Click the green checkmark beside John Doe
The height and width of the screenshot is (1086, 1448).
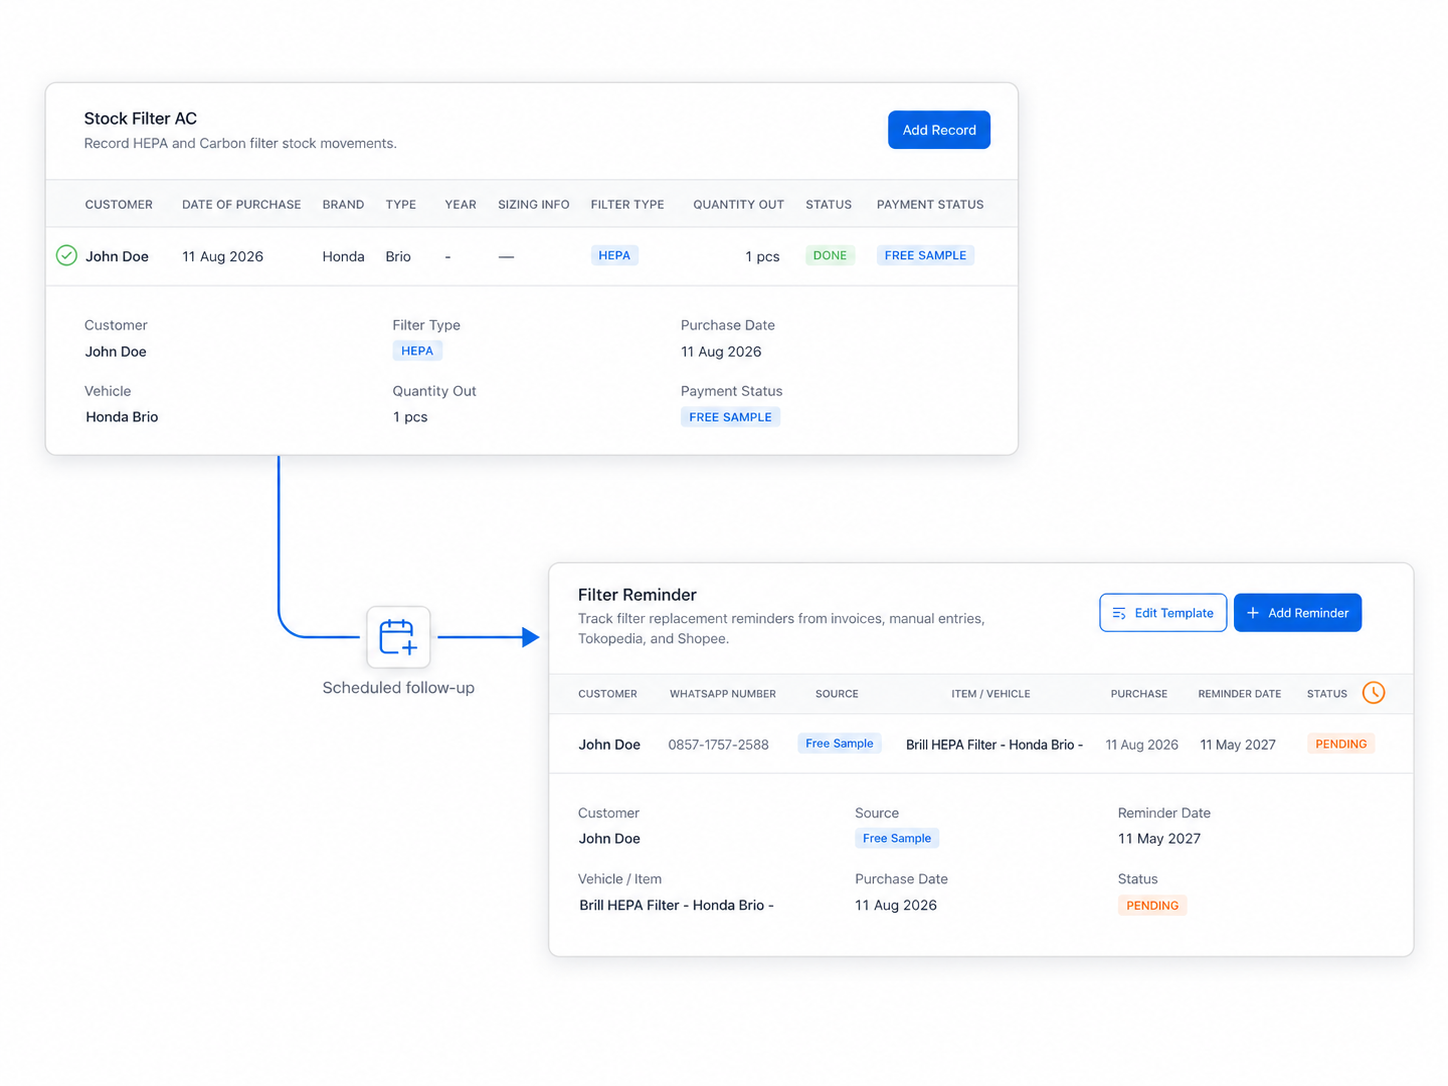coord(66,256)
